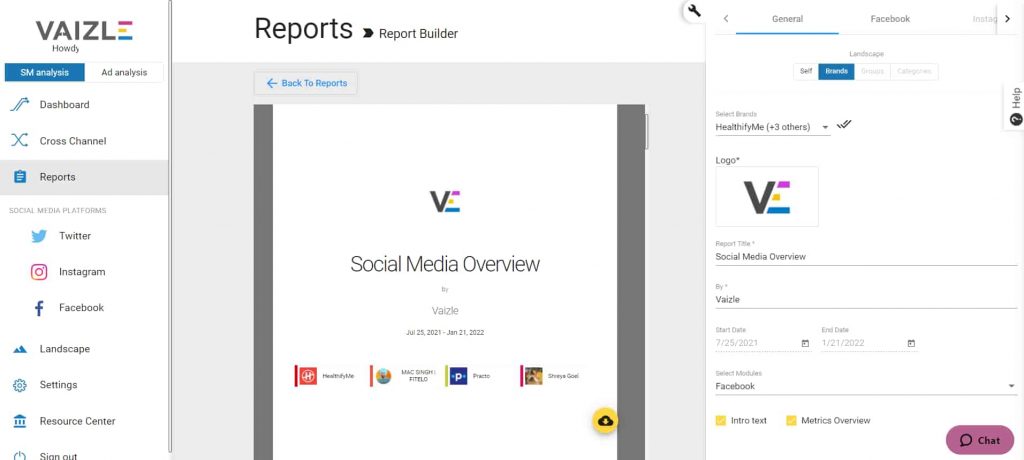Open the Dashboard chart icon
Image resolution: width=1024 pixels, height=460 pixels.
(20, 105)
